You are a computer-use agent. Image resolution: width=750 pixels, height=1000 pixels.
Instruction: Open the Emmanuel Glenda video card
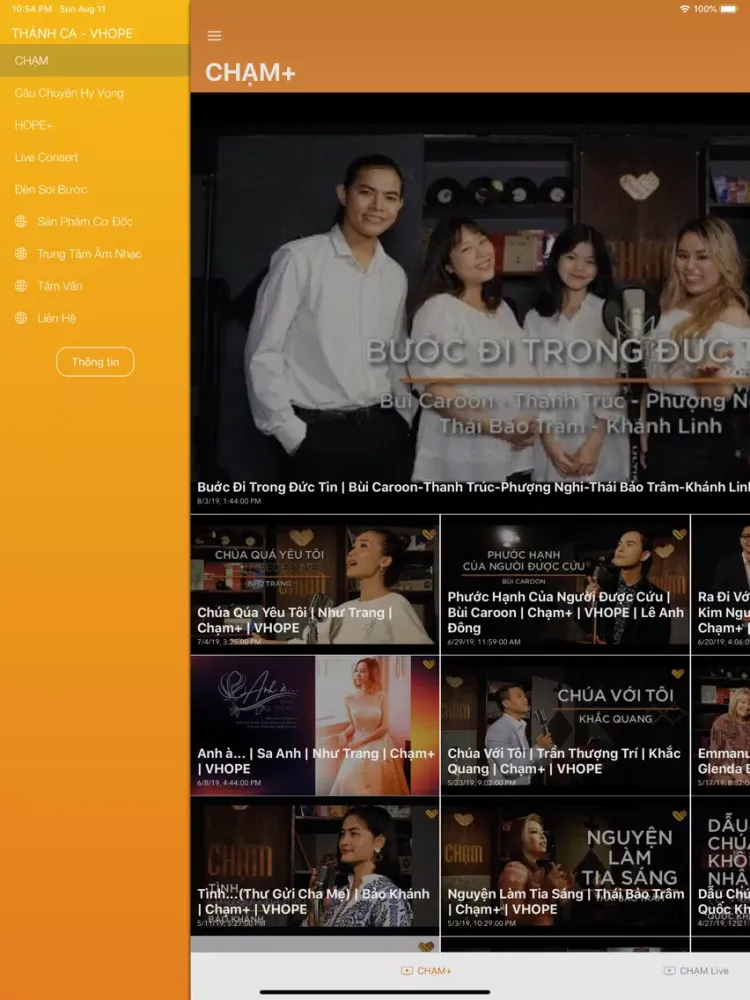[721, 725]
